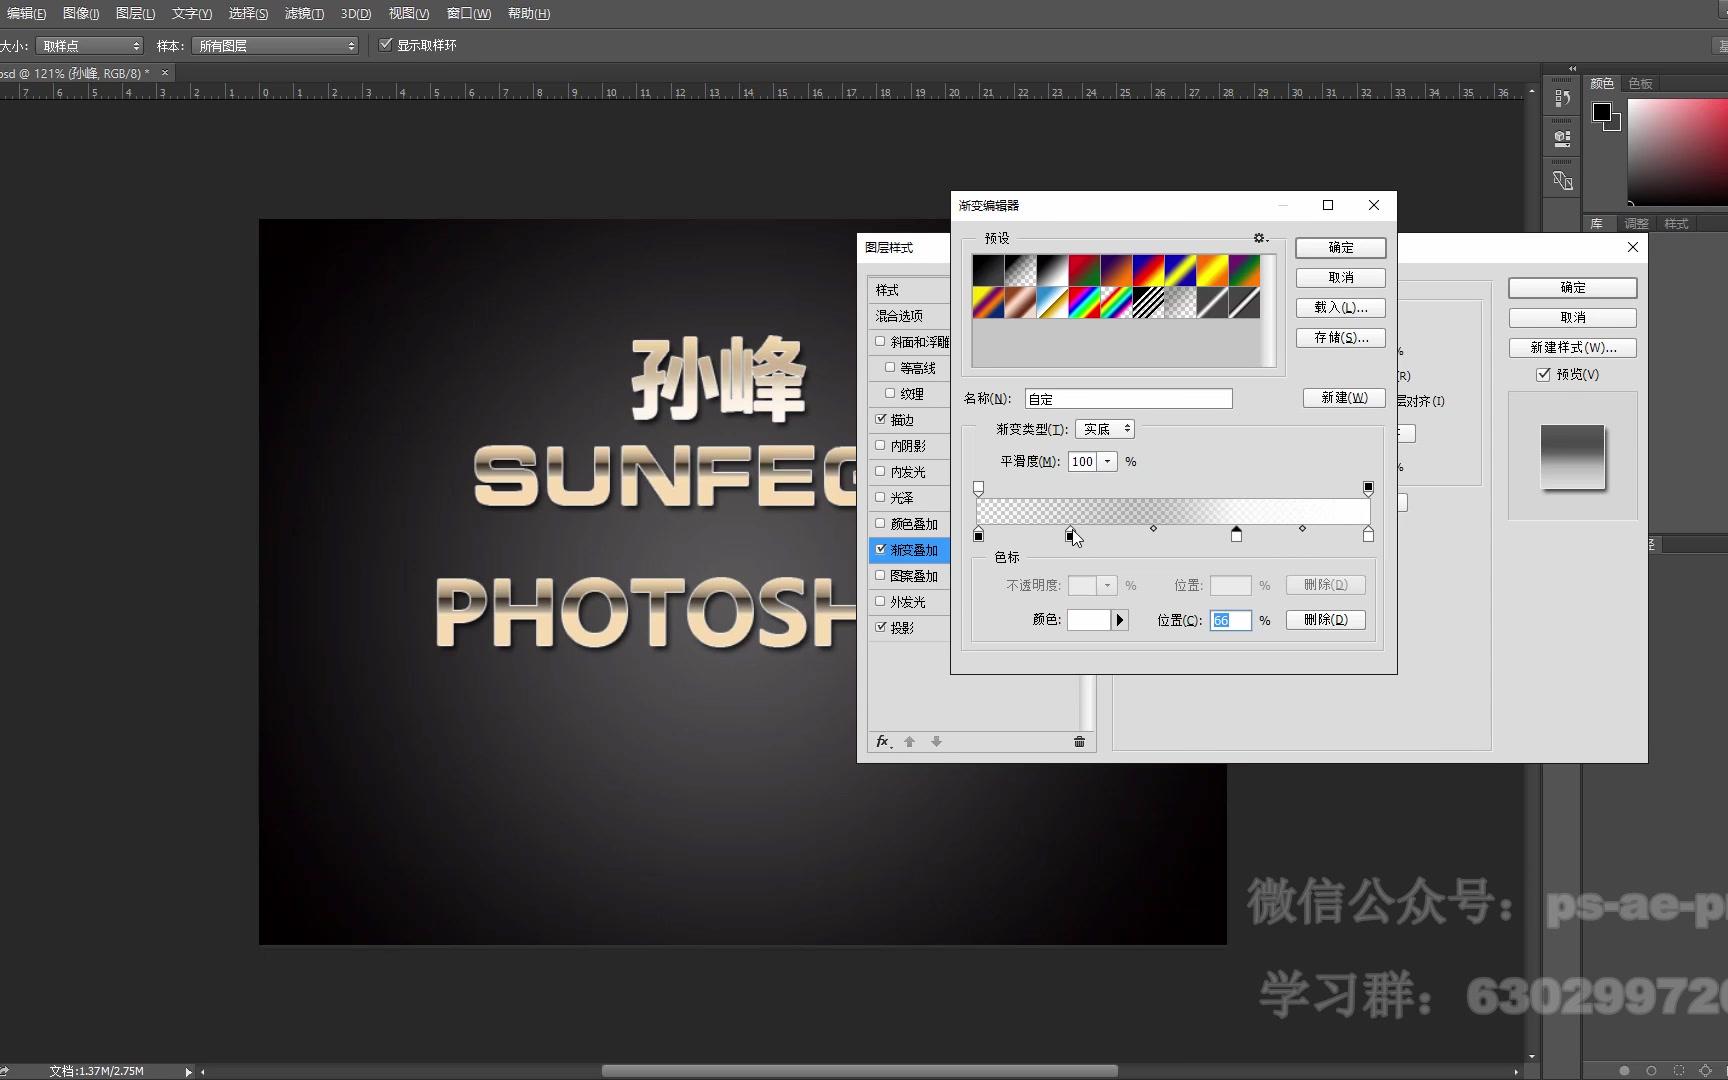Disable the Gradient Overlay checkbox
Image resolution: width=1728 pixels, height=1080 pixels.
click(x=880, y=549)
